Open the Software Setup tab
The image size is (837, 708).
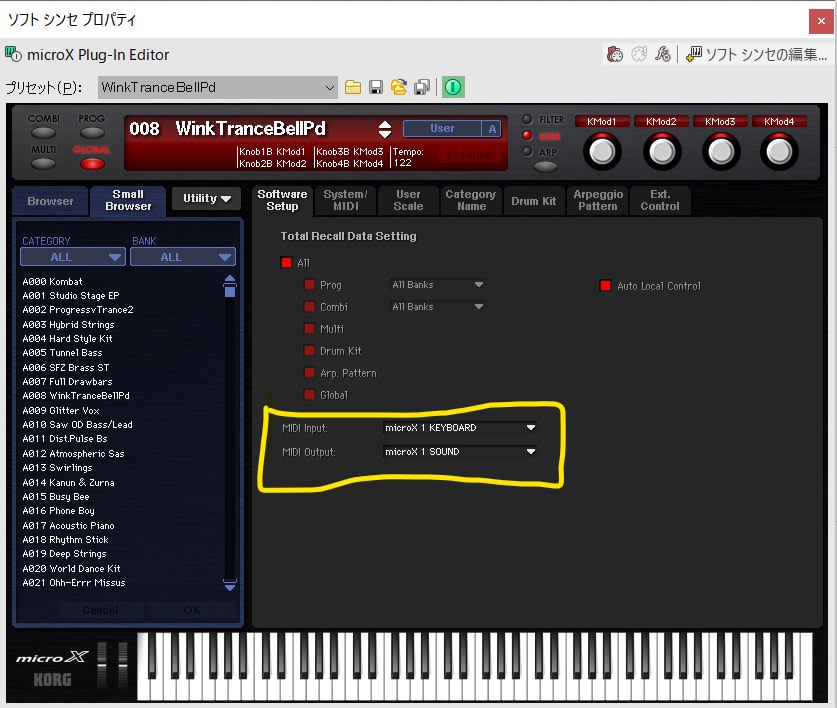[x=282, y=200]
